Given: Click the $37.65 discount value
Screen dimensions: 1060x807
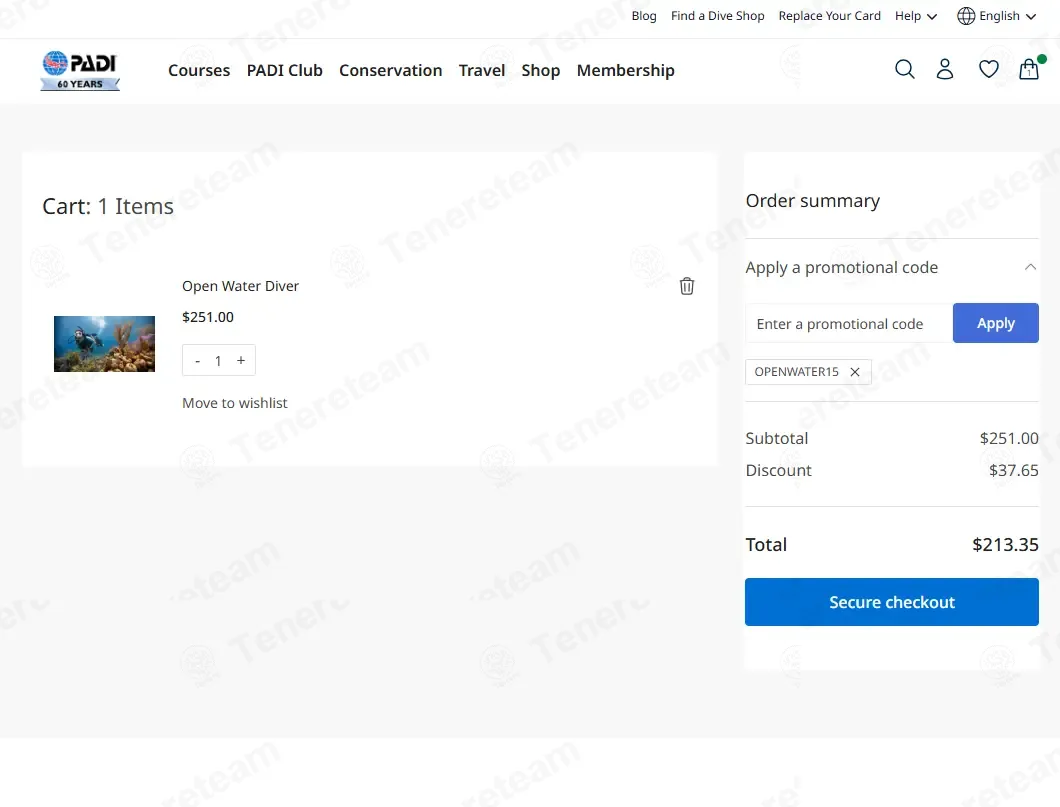Looking at the screenshot, I should coord(1013,470).
